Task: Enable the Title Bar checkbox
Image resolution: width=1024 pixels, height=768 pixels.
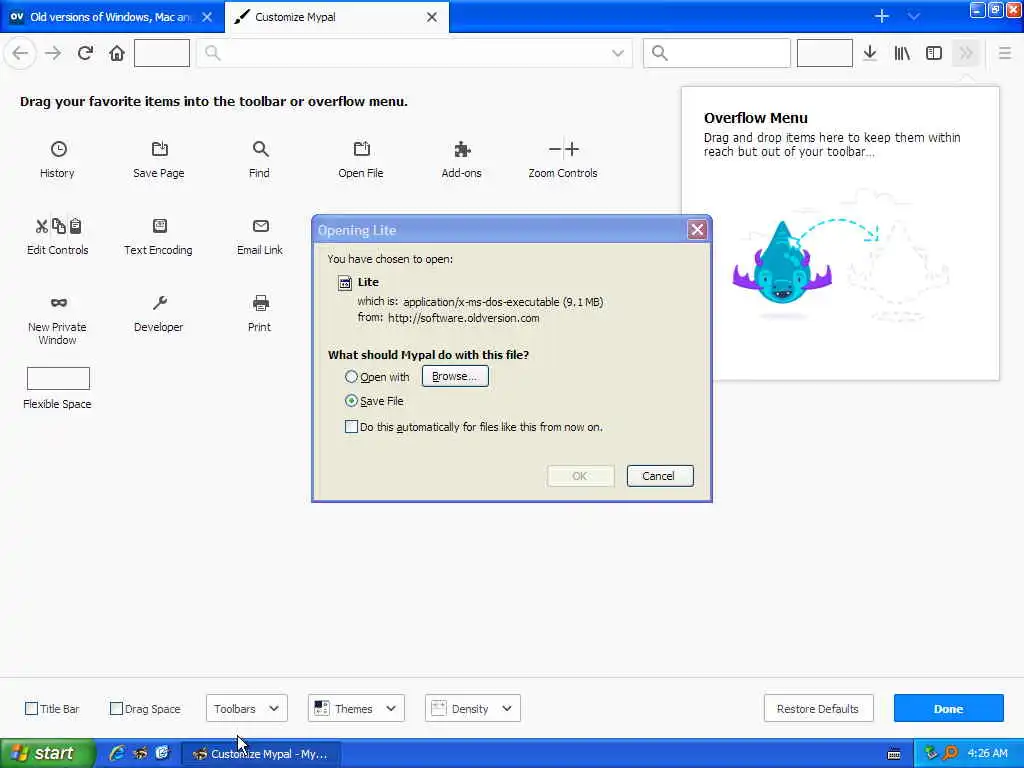Action: (31, 709)
